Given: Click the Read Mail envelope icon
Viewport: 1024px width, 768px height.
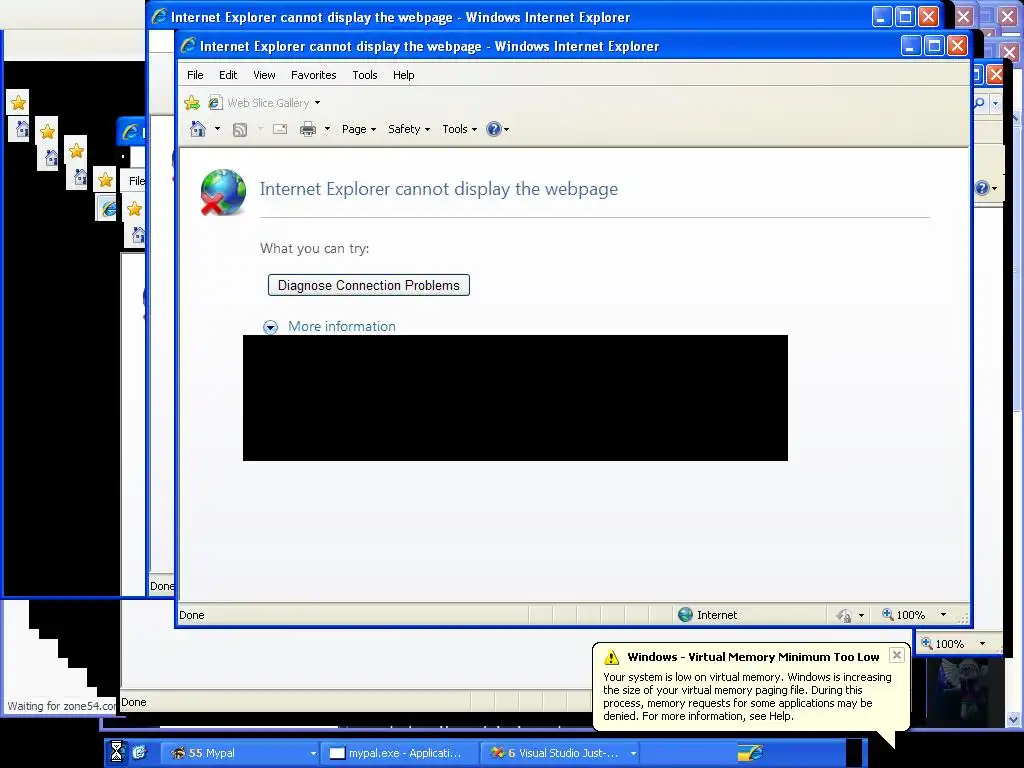Looking at the screenshot, I should (x=280, y=129).
